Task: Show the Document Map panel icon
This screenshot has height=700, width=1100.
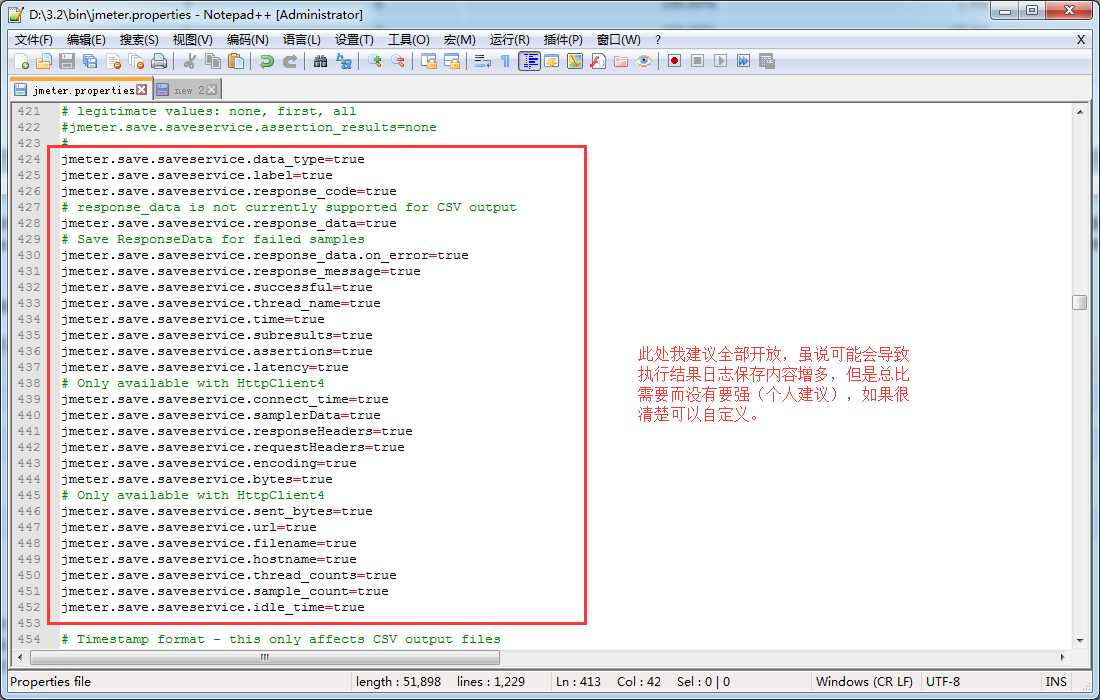Action: 575,62
